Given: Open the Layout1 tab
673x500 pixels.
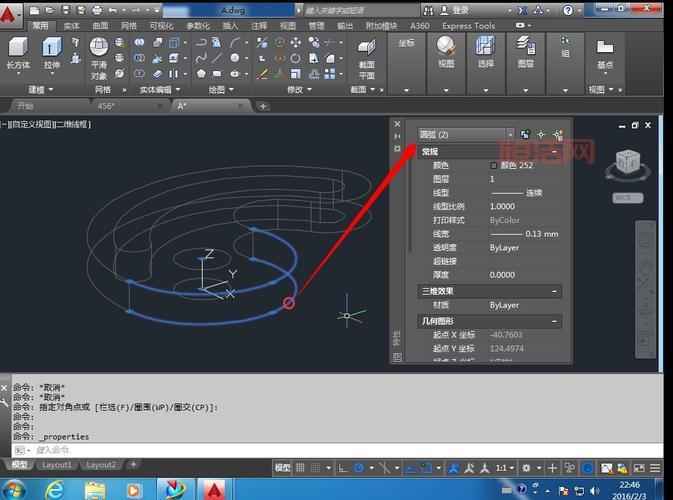Looking at the screenshot, I should [x=56, y=465].
